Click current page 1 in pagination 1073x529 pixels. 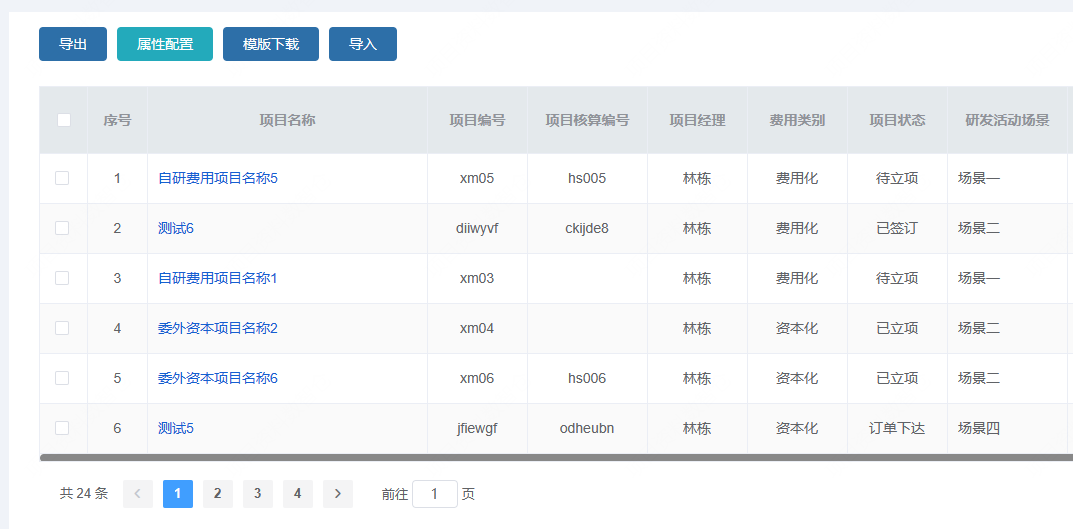[178, 493]
